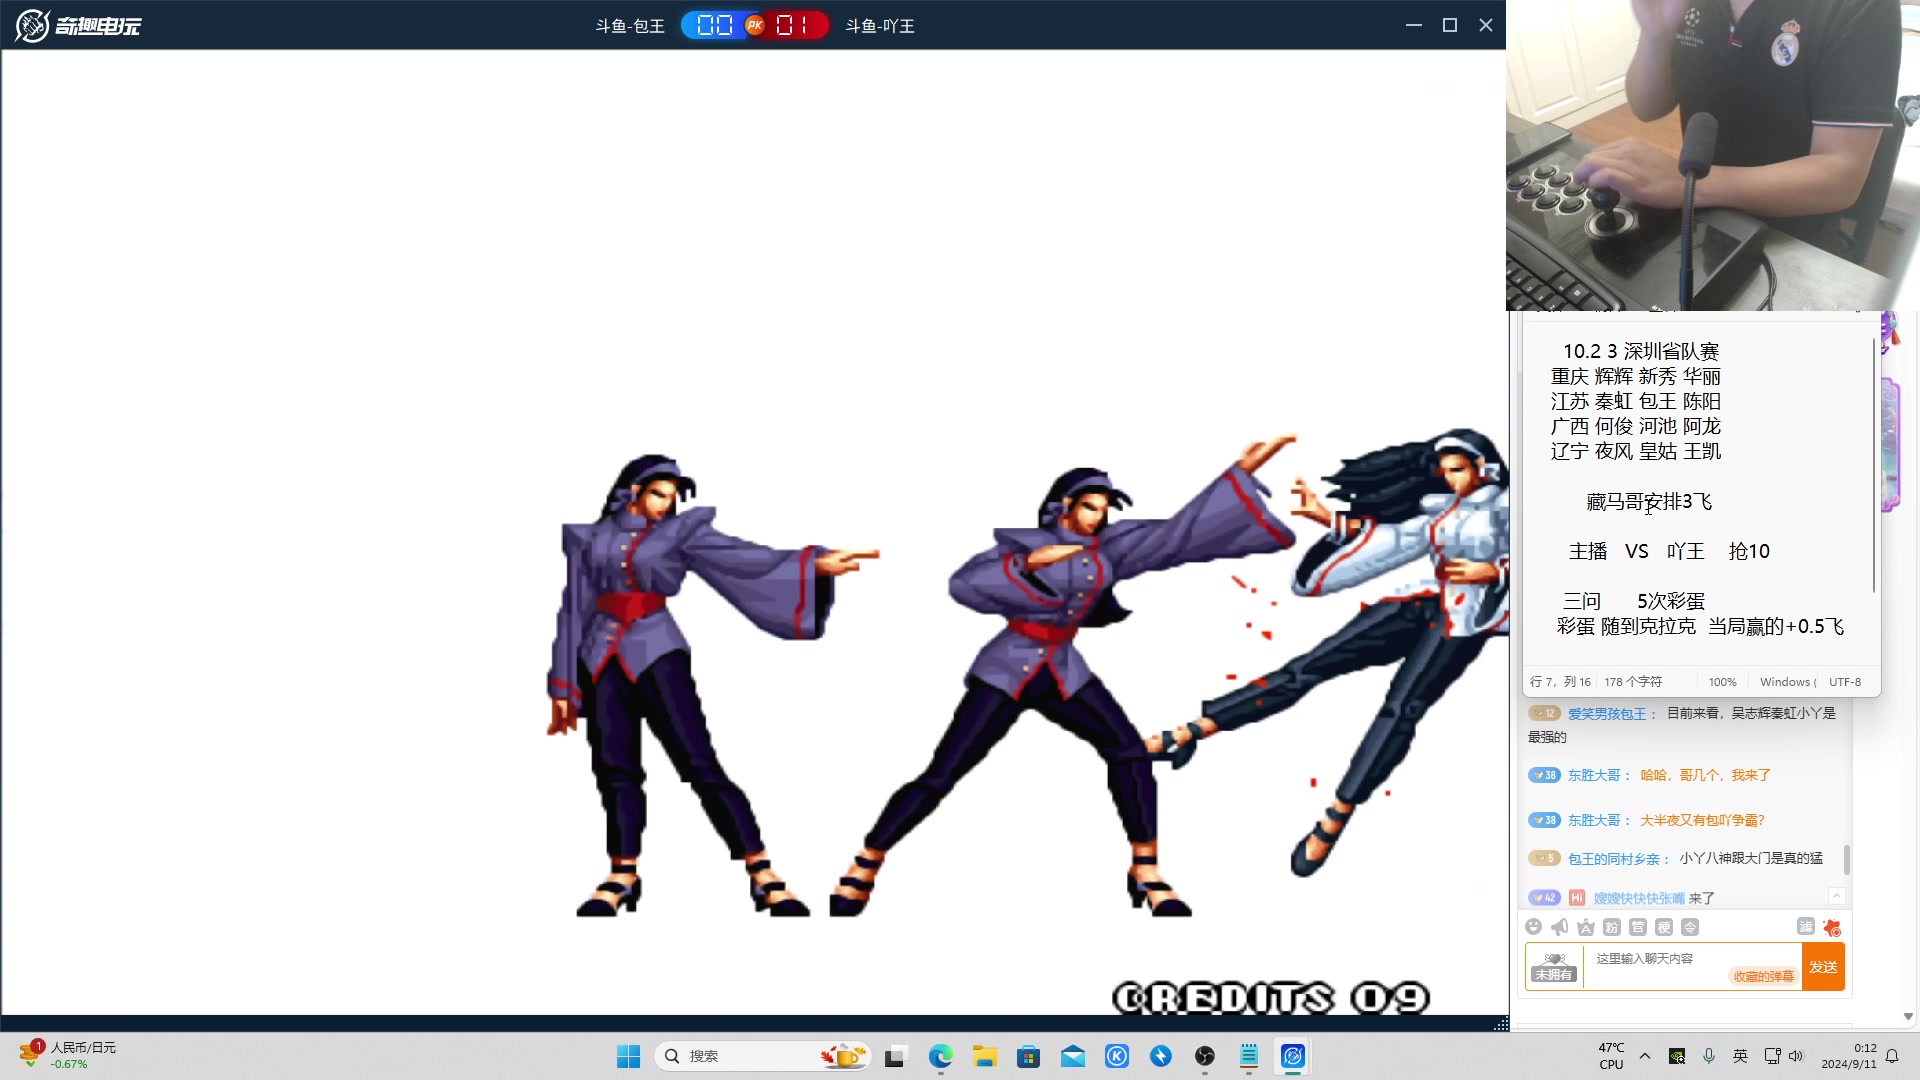This screenshot has width=1920, height=1080.
Task: Open the Windows Start menu
Action: pos(628,1056)
